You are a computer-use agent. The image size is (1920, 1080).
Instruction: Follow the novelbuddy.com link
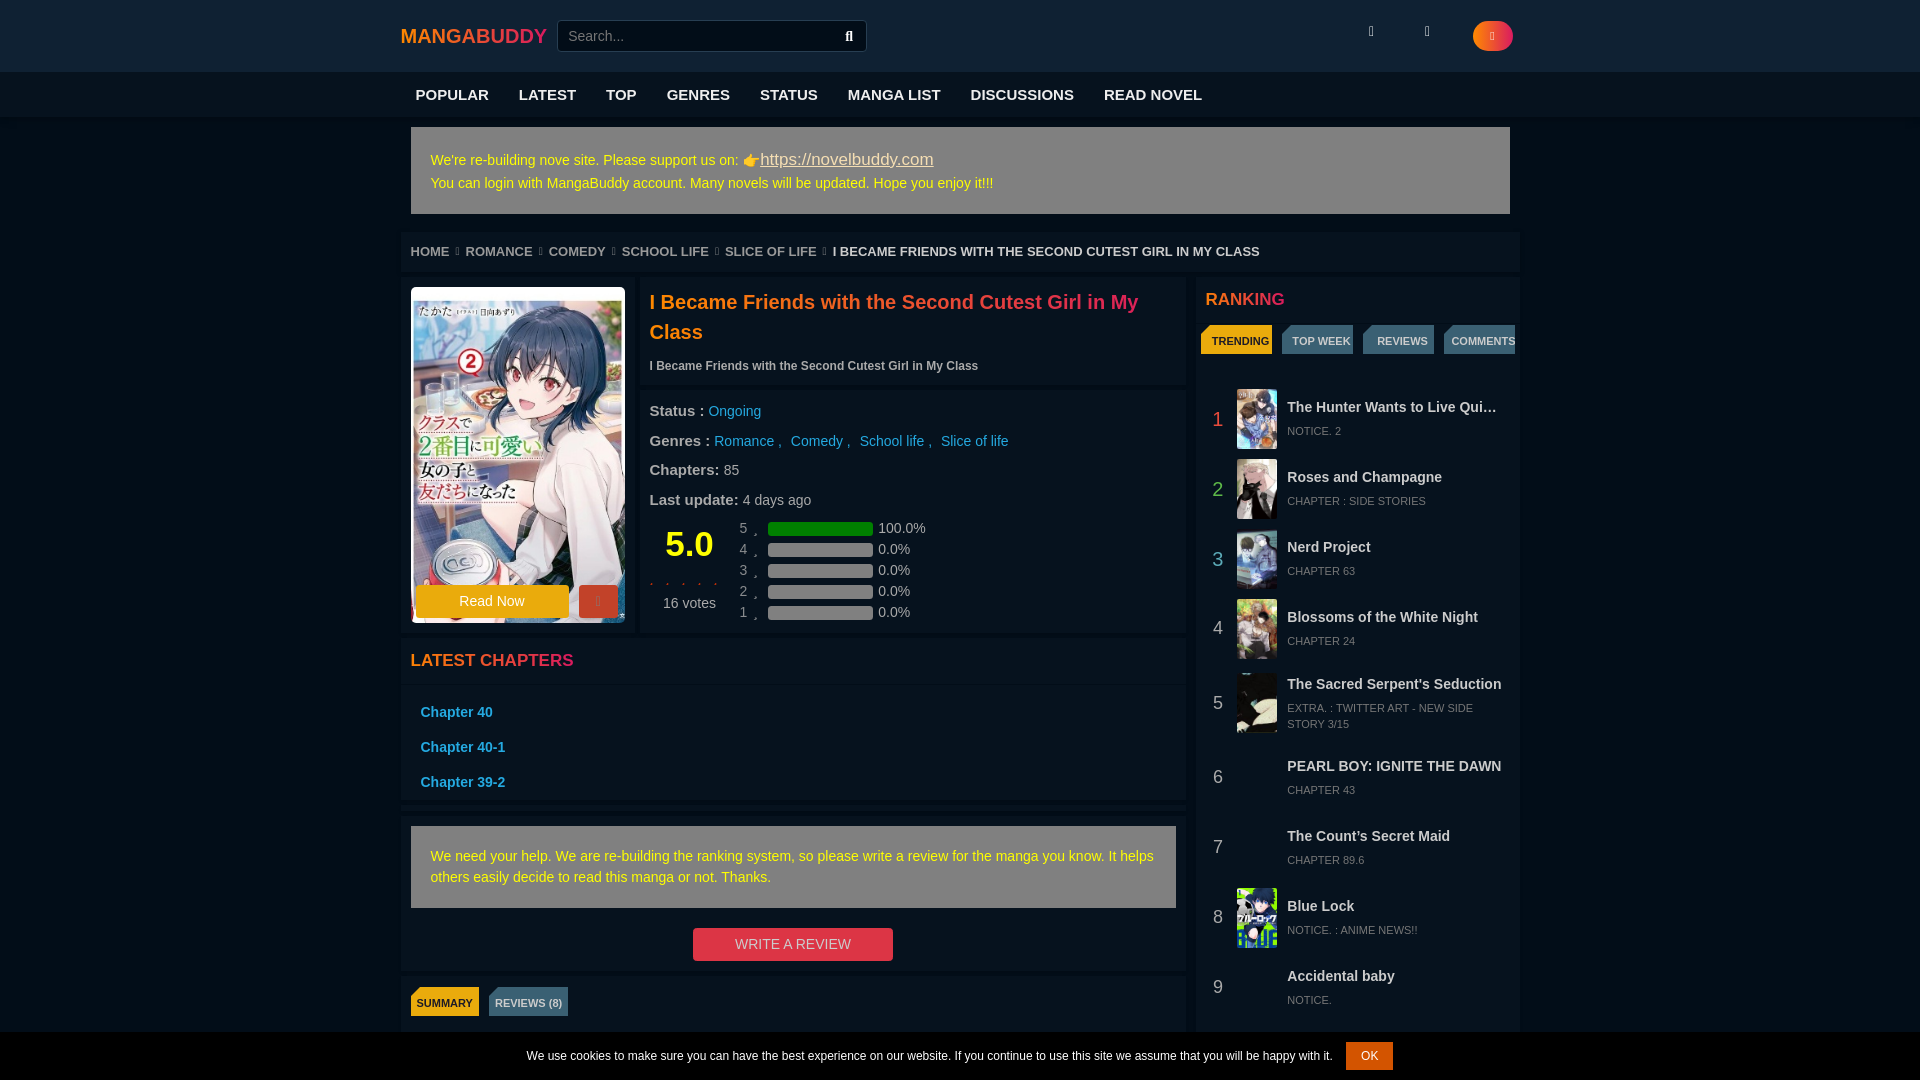[x=846, y=159]
